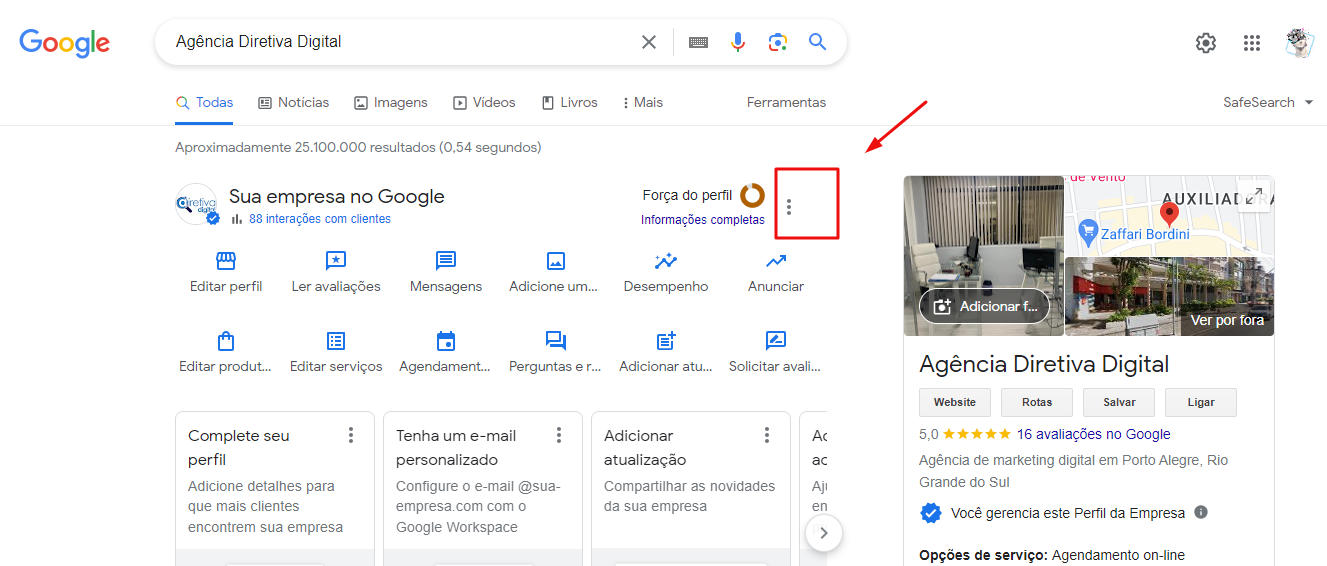The image size is (1327, 566).
Task: Open the Ver por fora street view thumbnail
Action: (x=1169, y=296)
